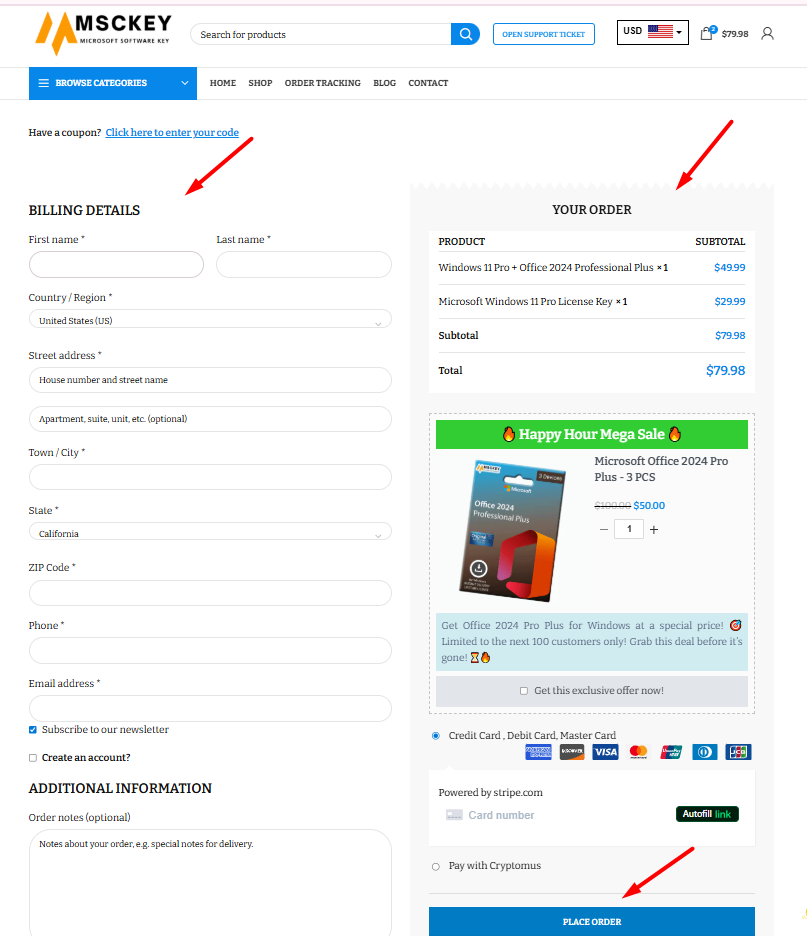
Task: Tick Get this exclusive offer now checkbox
Action: coord(524,691)
